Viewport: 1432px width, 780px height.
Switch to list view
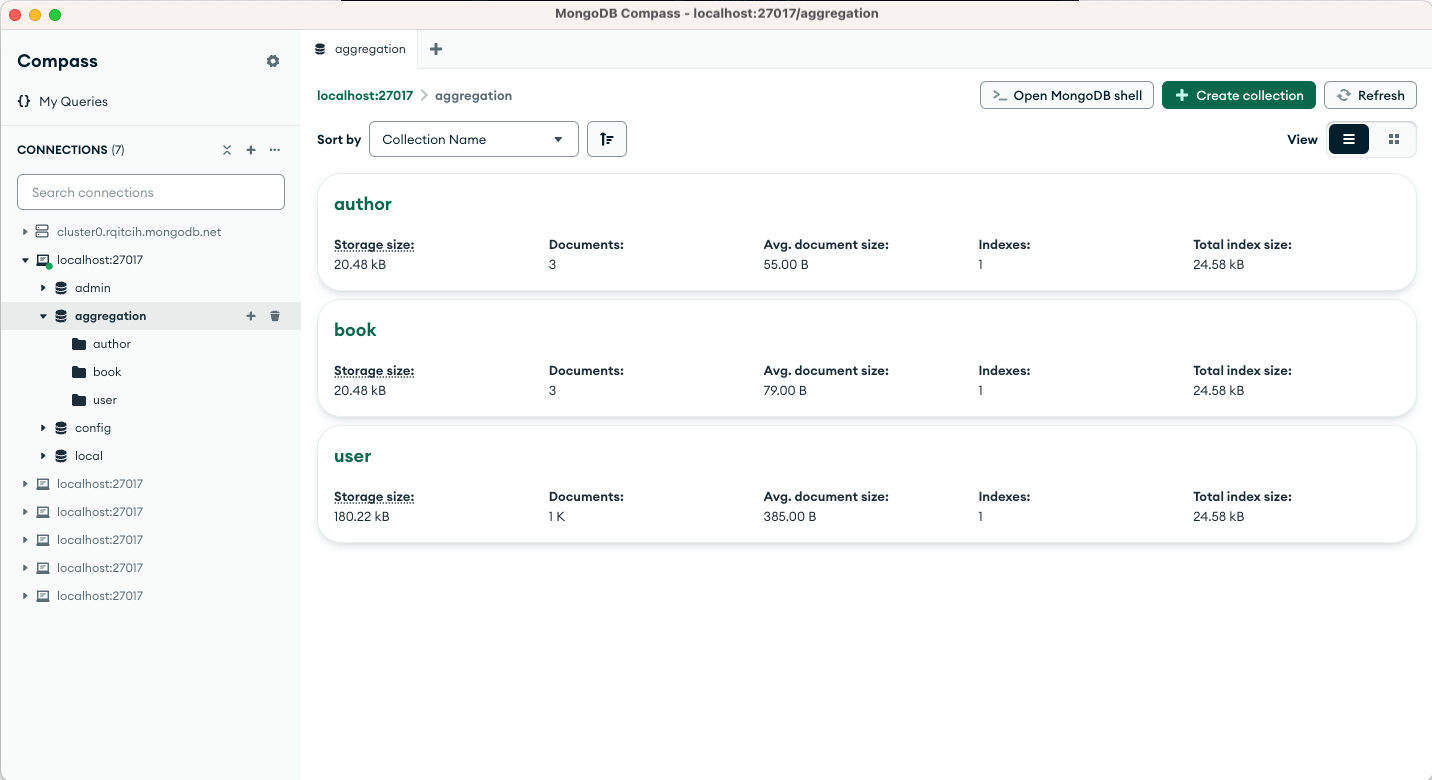pos(1349,139)
